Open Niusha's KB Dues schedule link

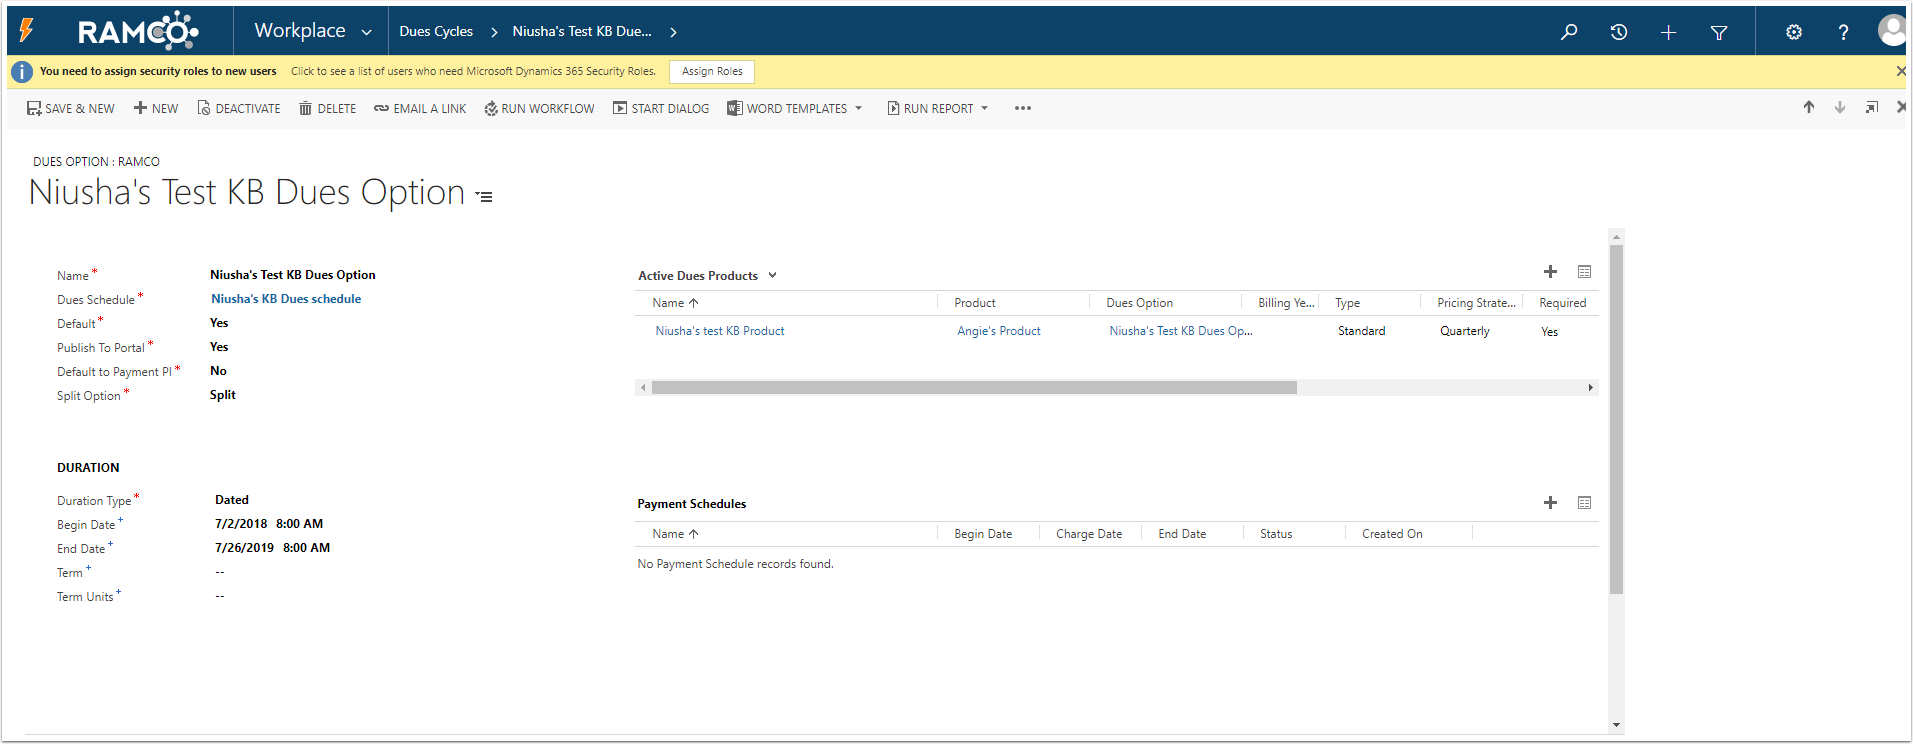[286, 299]
